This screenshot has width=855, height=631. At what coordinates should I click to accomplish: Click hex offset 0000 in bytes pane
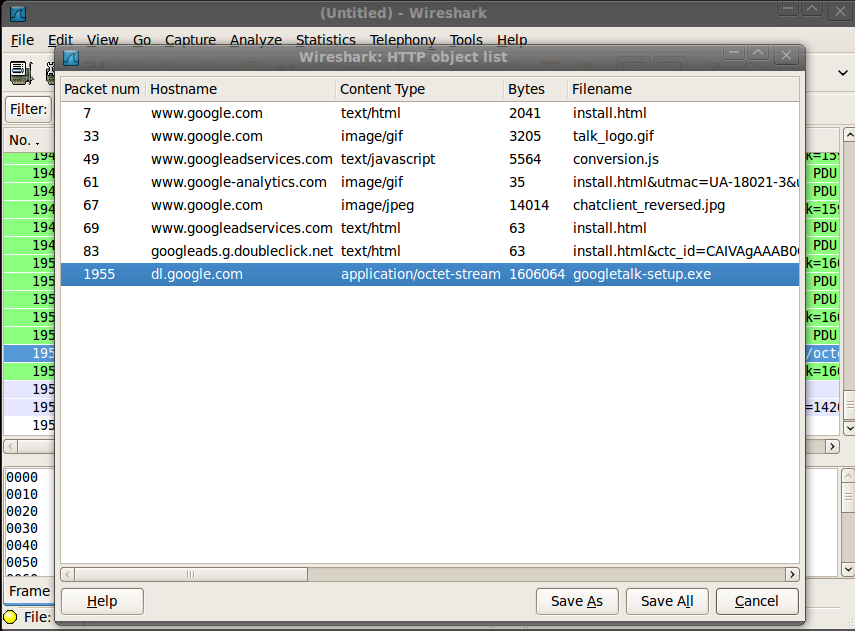(x=22, y=477)
